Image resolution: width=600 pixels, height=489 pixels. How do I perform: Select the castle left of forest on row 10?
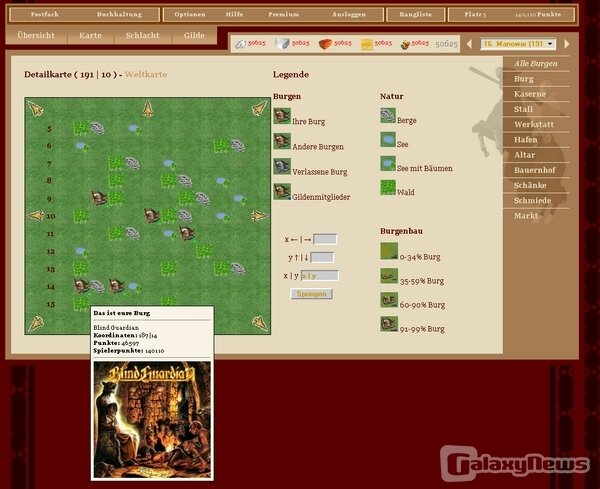152,215
